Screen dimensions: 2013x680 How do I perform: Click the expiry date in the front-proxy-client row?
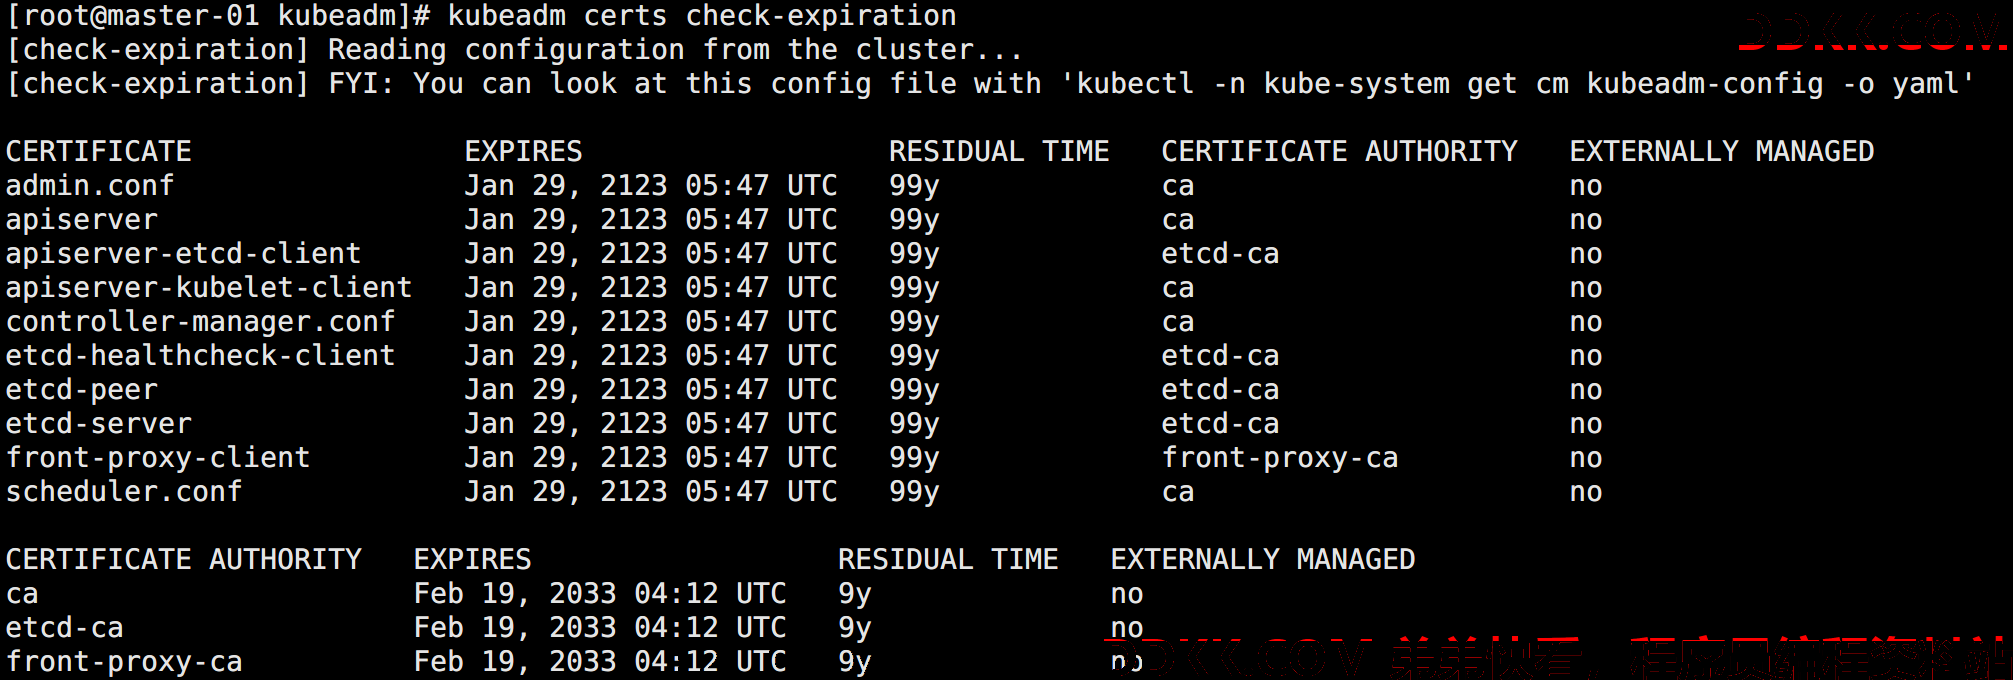pyautogui.click(x=650, y=458)
